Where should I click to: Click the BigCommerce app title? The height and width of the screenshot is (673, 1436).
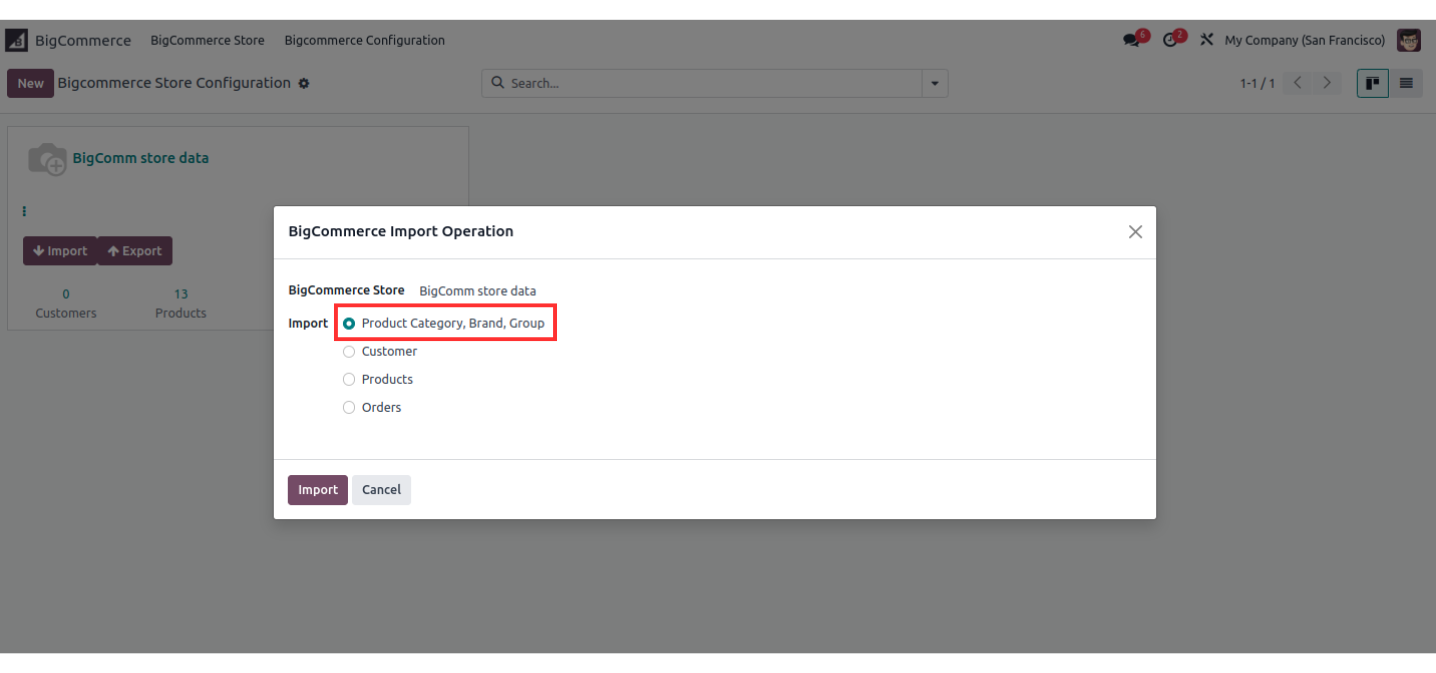coord(83,41)
